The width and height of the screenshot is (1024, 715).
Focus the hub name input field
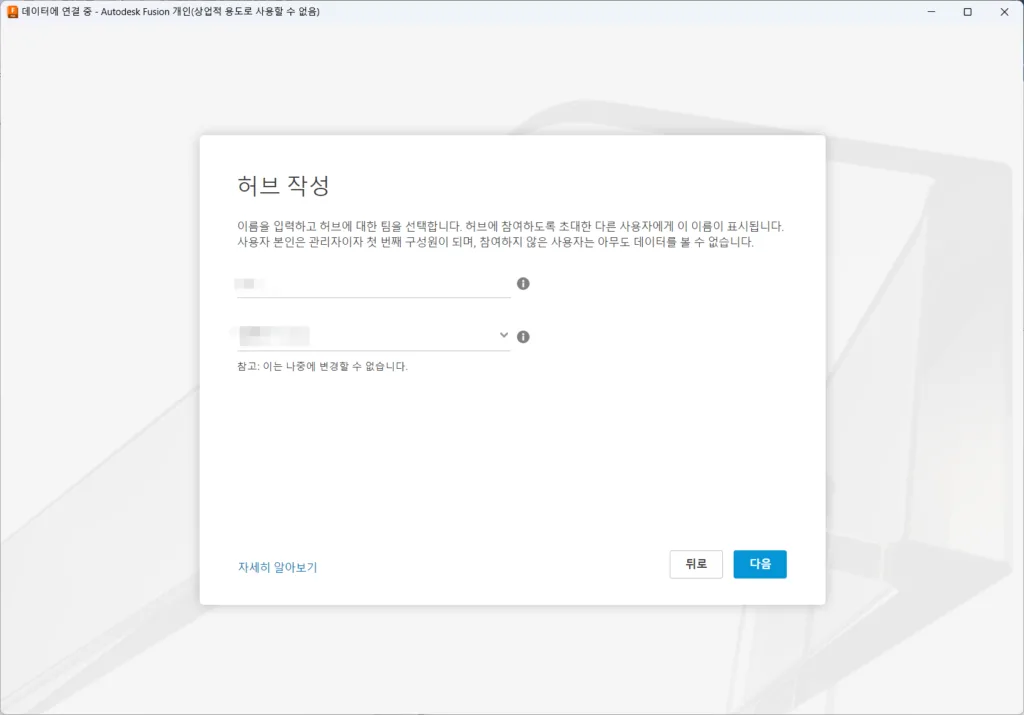[x=374, y=284]
